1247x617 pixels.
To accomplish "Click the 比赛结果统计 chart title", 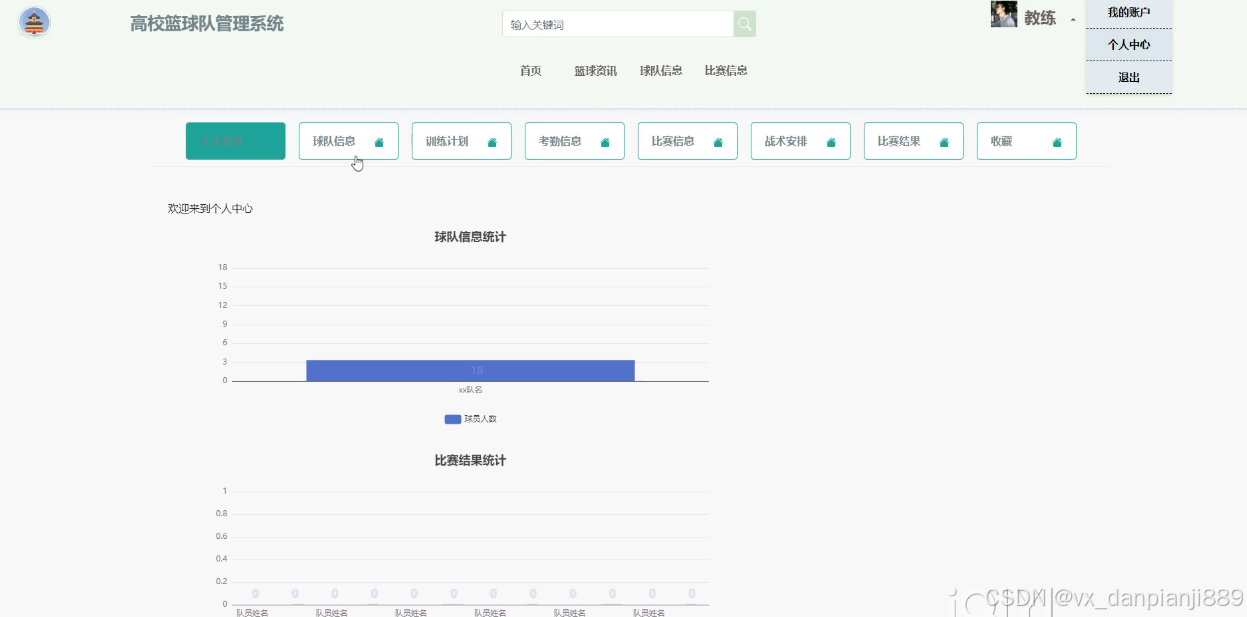I will (x=470, y=461).
